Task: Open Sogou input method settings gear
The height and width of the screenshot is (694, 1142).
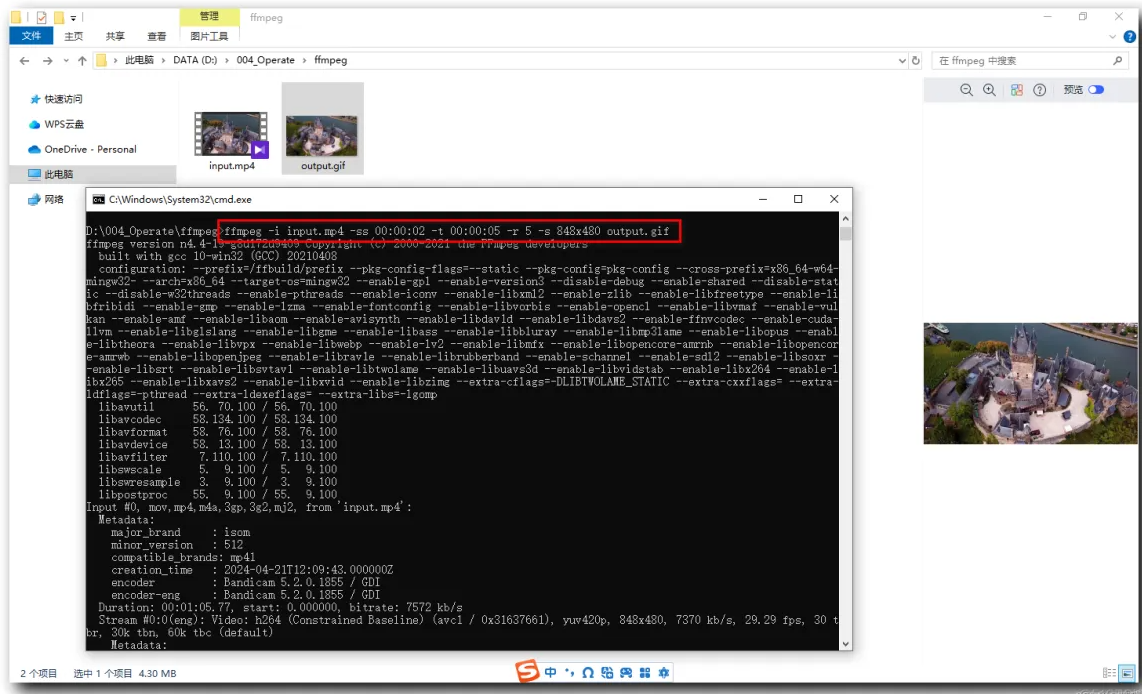Action: [x=663, y=672]
